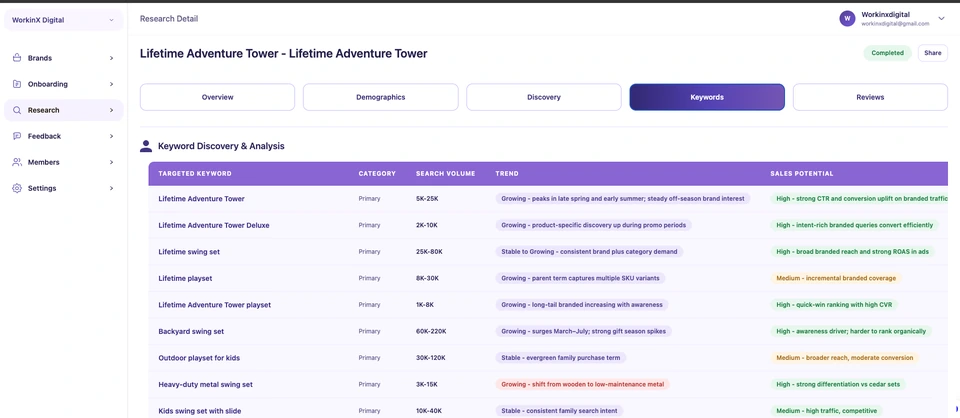Open Brands in the sidebar
The image size is (960, 418).
tap(64, 58)
